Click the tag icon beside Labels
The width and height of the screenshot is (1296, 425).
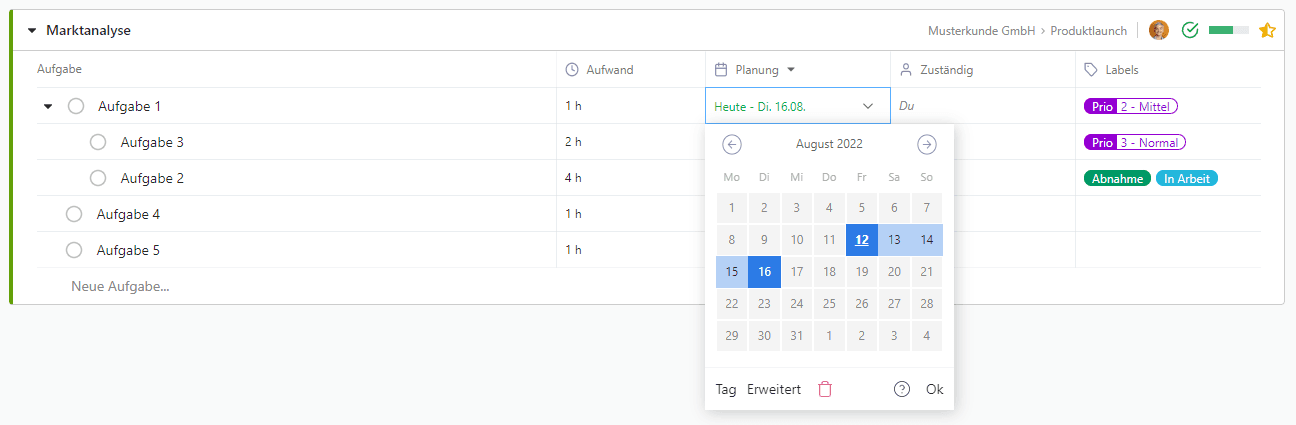[1091, 70]
